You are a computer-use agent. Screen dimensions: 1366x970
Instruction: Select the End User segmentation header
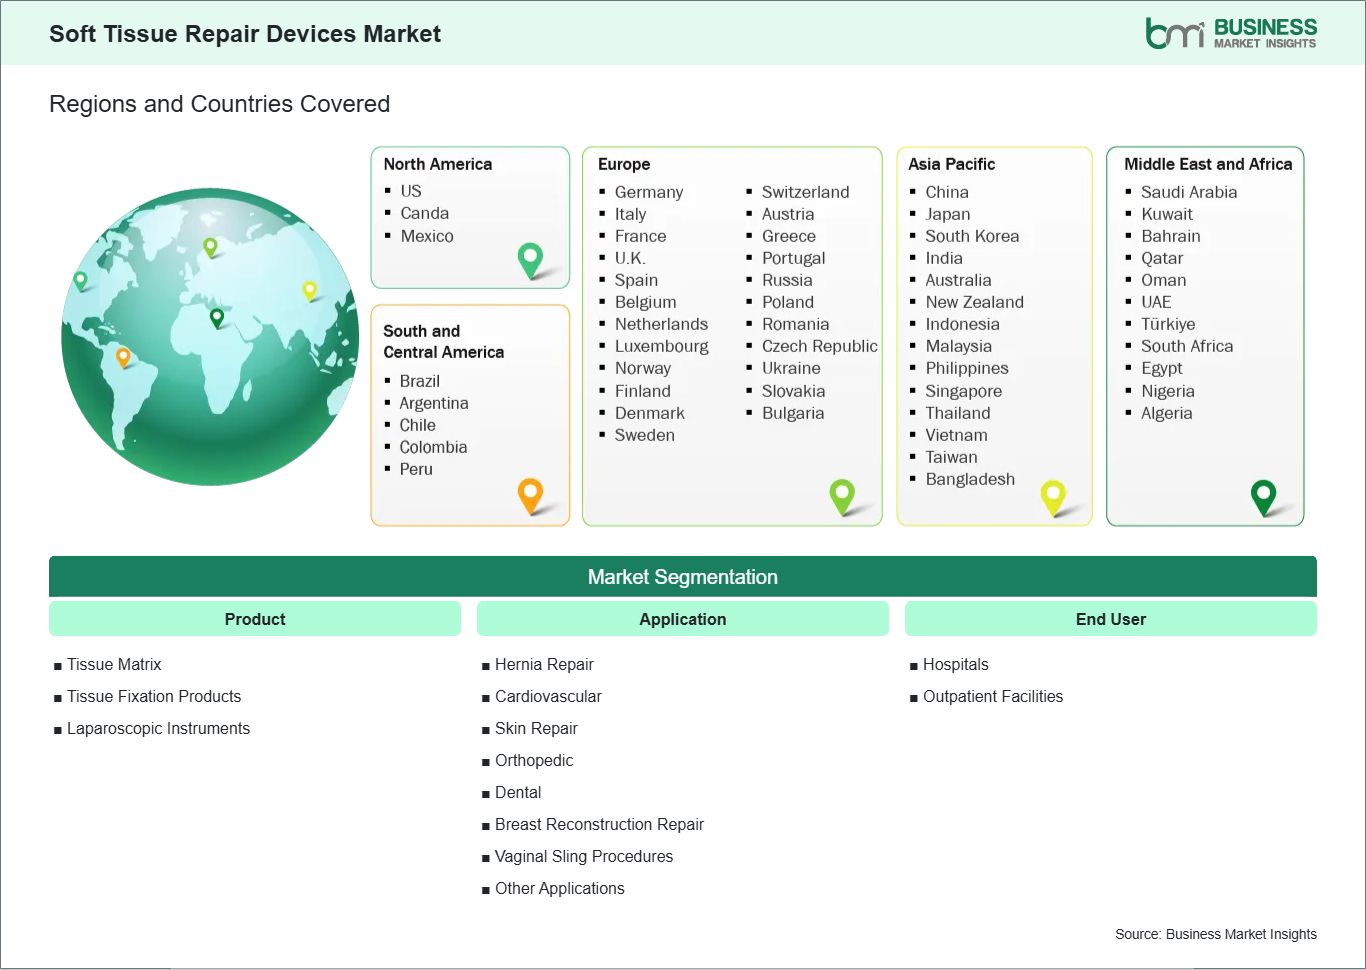(x=1110, y=619)
